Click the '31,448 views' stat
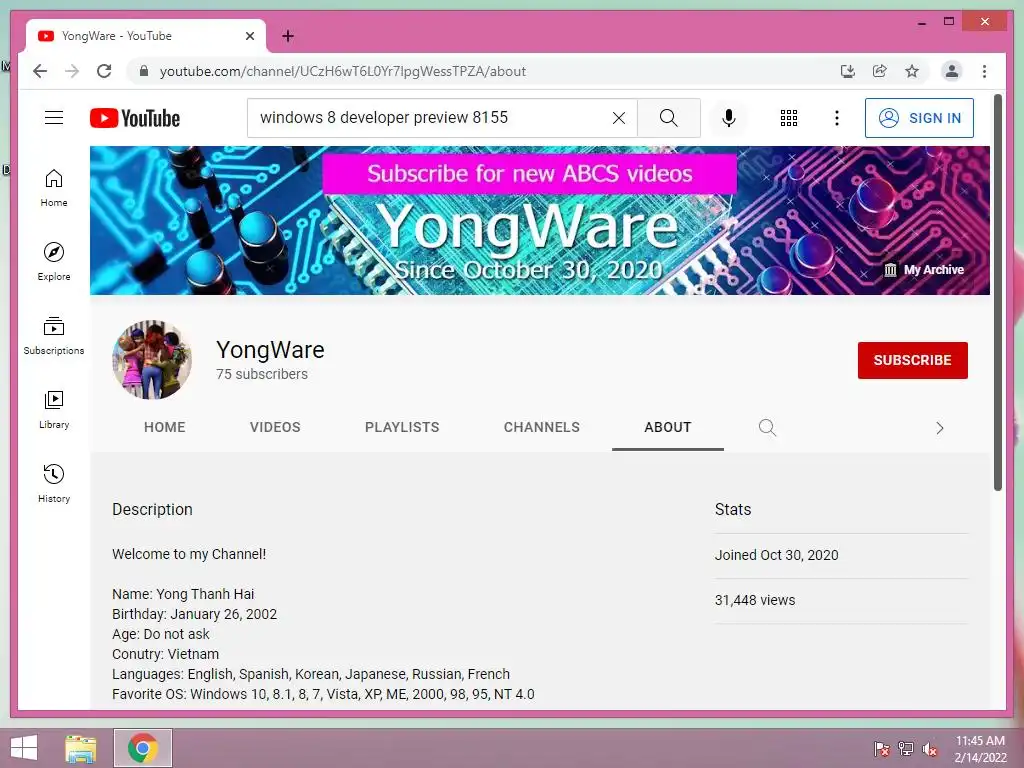Viewport: 1024px width, 768px height. coord(754,600)
